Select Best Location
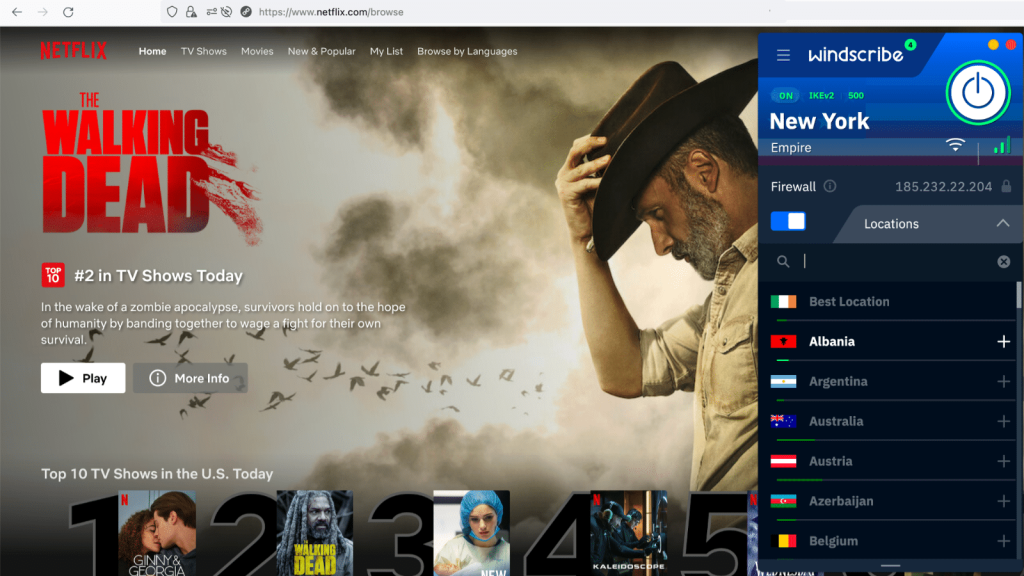1024x576 pixels. click(x=890, y=302)
